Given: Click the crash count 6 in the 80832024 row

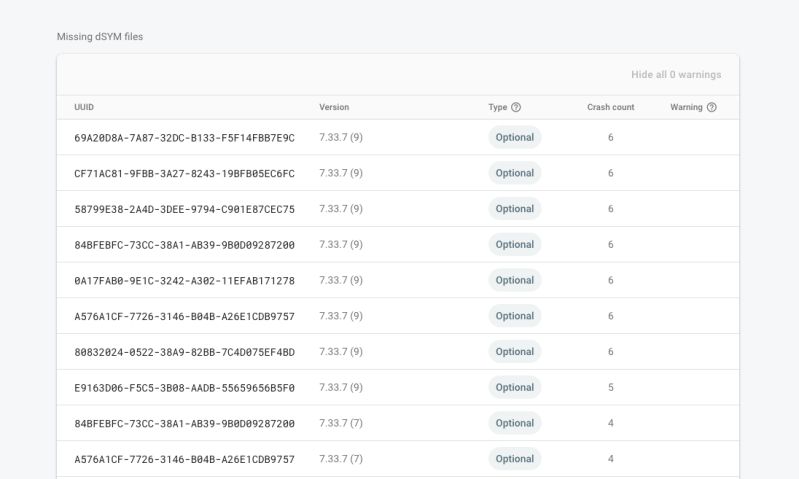Looking at the screenshot, I should [610, 352].
